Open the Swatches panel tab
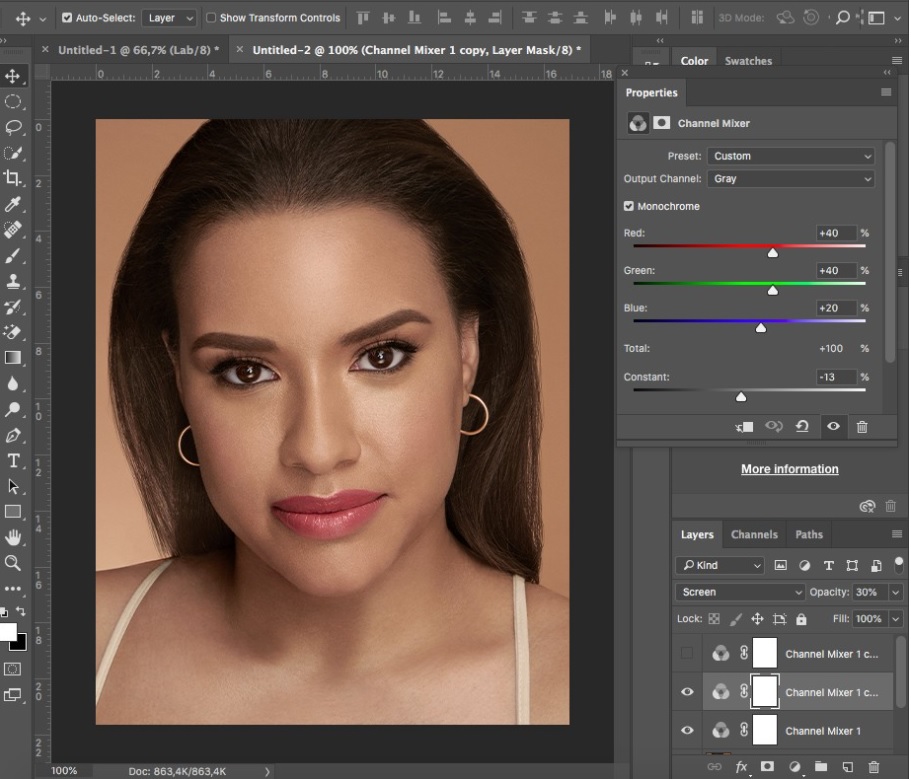911x779 pixels. (748, 61)
